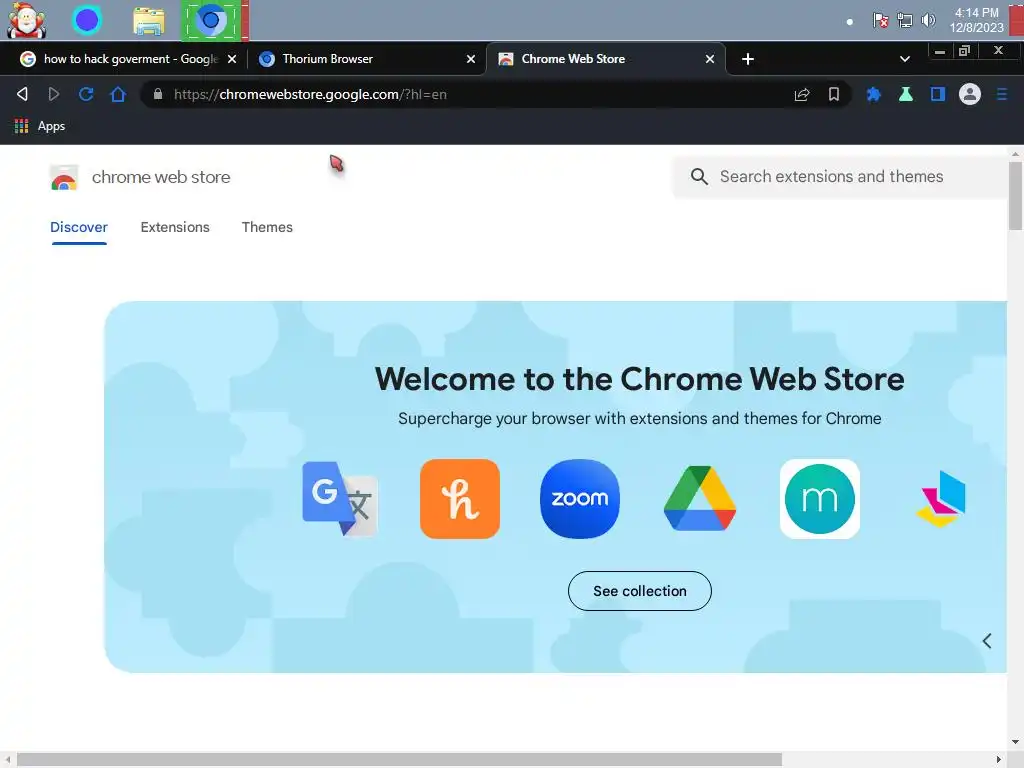Click the Chrome Web Store logo

64,177
